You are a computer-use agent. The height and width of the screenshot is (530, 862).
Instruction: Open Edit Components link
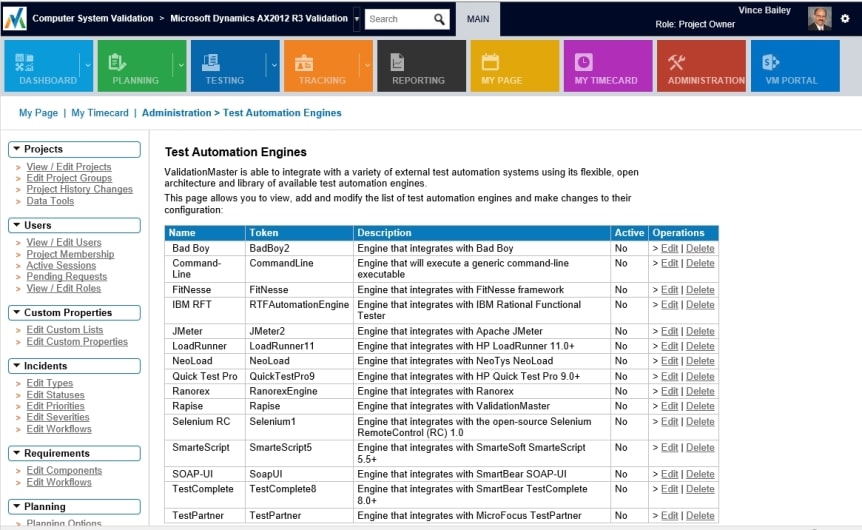pos(64,471)
